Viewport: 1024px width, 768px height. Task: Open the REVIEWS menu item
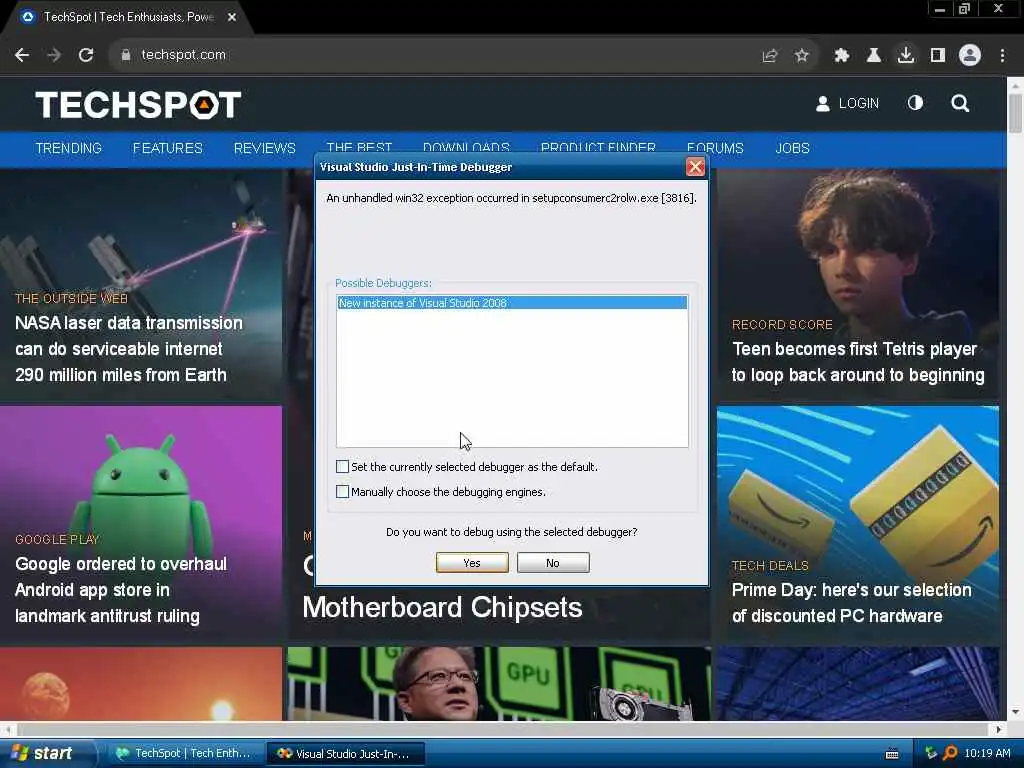pyautogui.click(x=264, y=148)
